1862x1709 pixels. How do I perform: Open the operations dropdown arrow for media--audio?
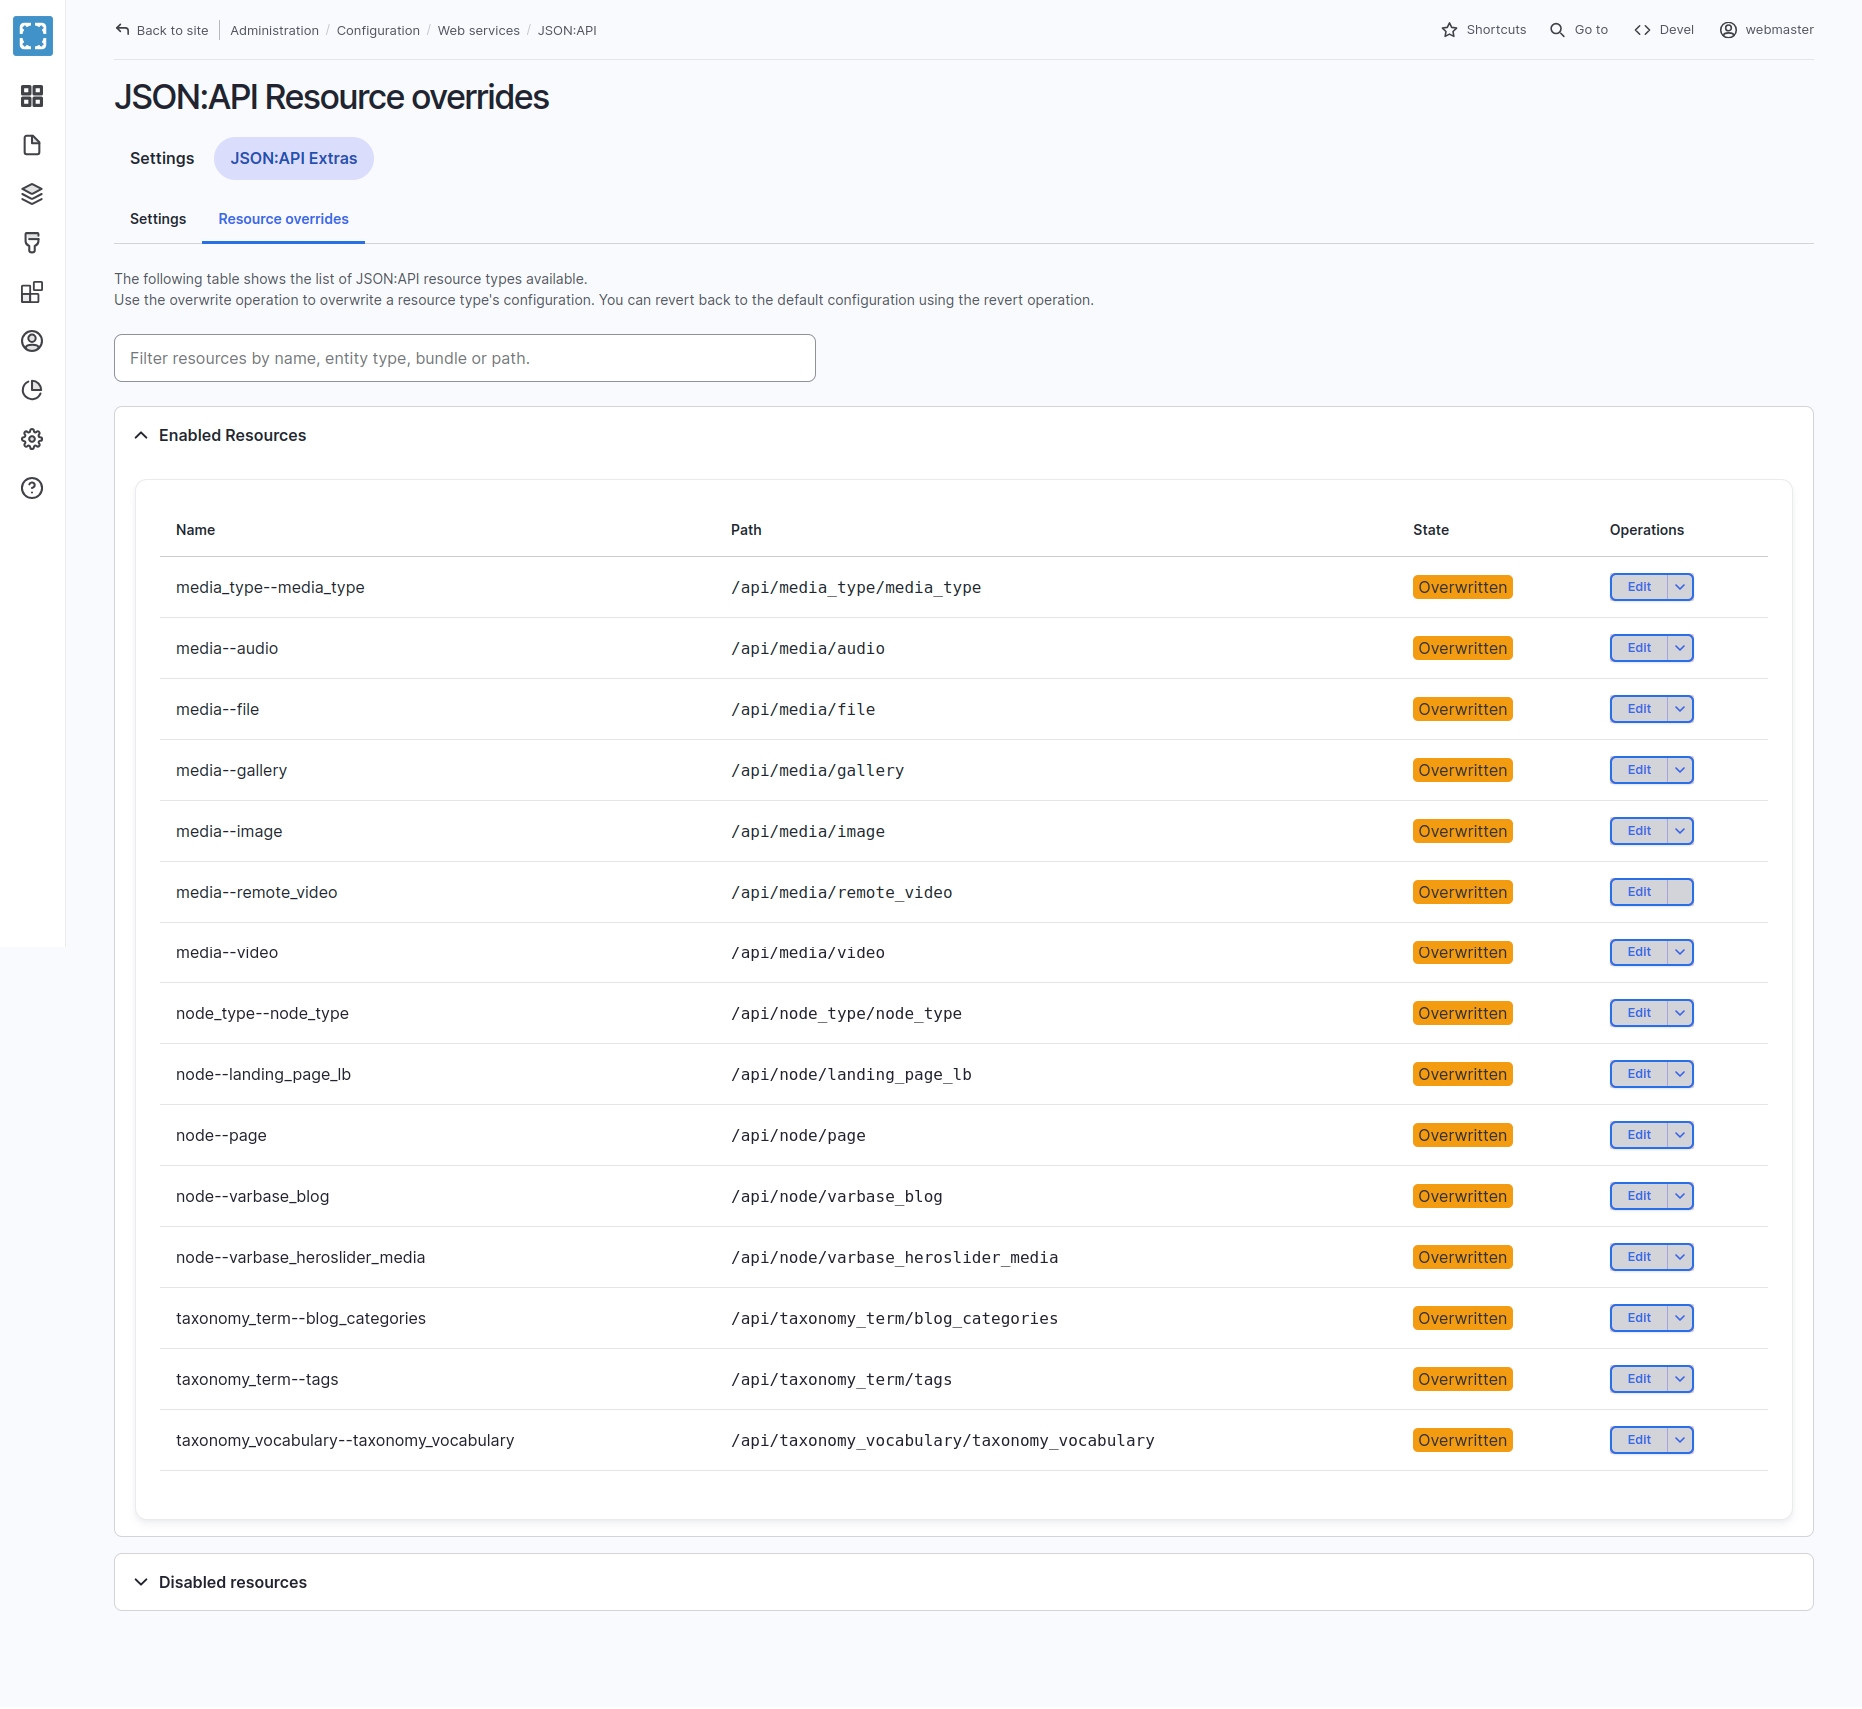(x=1680, y=648)
